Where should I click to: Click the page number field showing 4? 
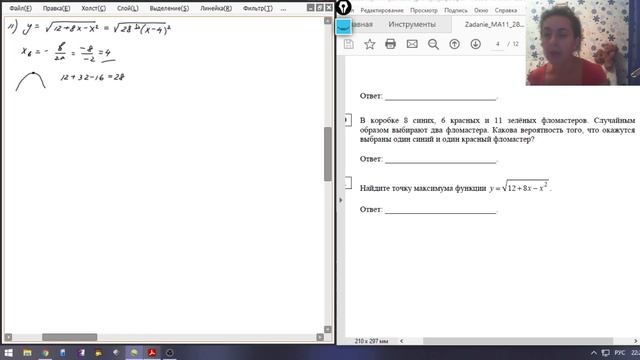pyautogui.click(x=498, y=44)
